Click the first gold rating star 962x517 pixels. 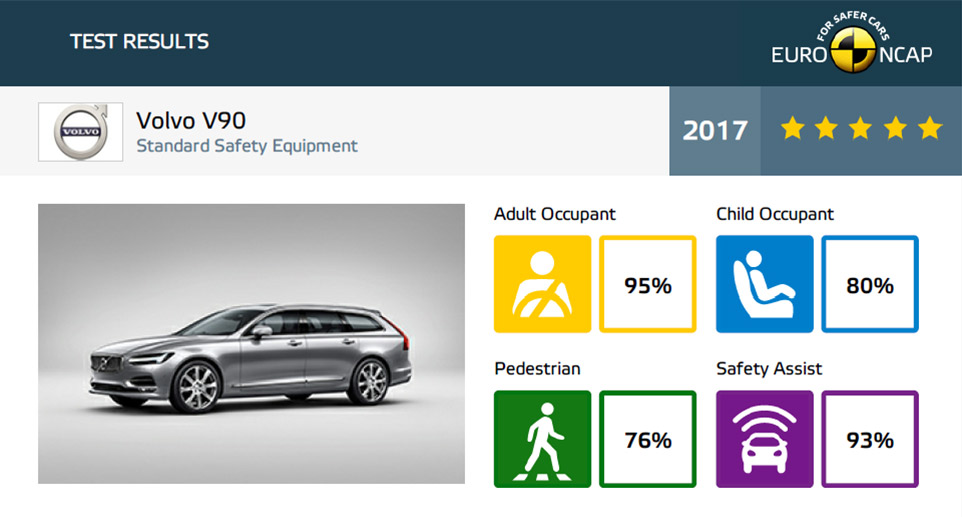click(x=792, y=129)
